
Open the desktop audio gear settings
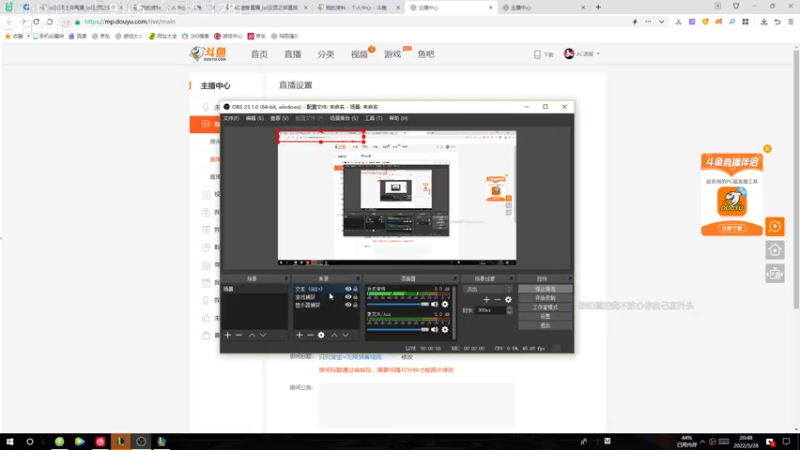pyautogui.click(x=445, y=304)
